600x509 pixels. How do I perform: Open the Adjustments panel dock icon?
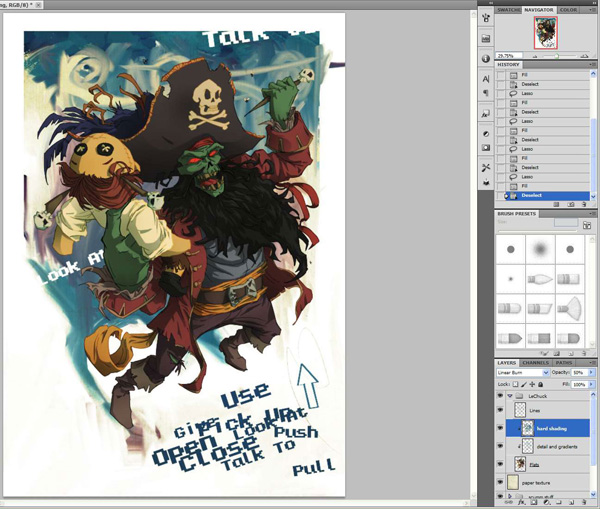[x=486, y=134]
